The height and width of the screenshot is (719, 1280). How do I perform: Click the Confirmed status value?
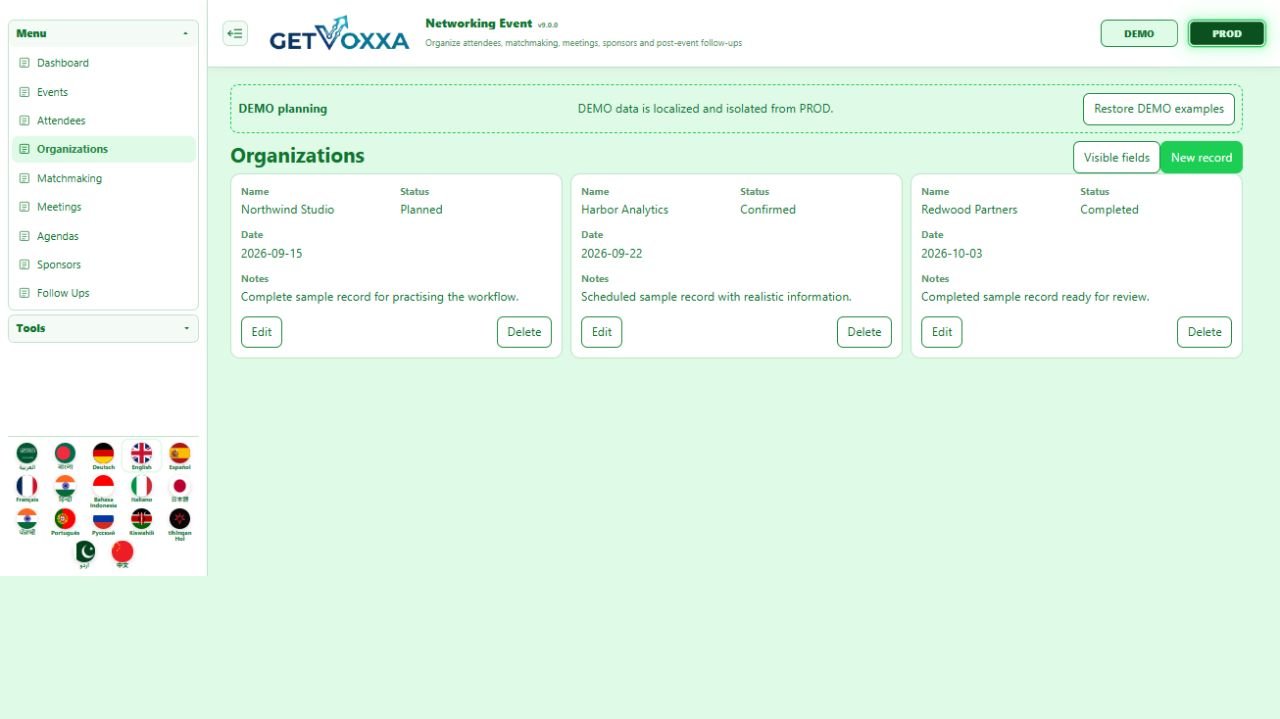(768, 210)
